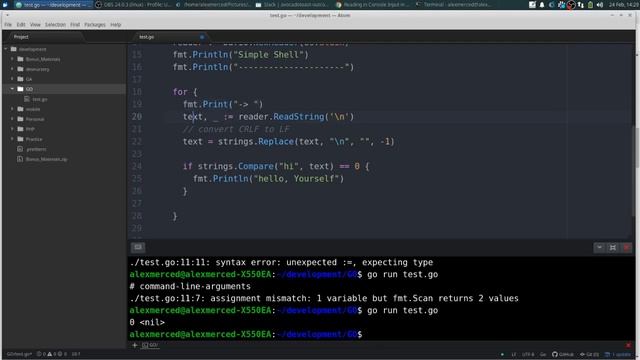
Task: Click "Simple Shell" string in code
Action: click(268, 55)
